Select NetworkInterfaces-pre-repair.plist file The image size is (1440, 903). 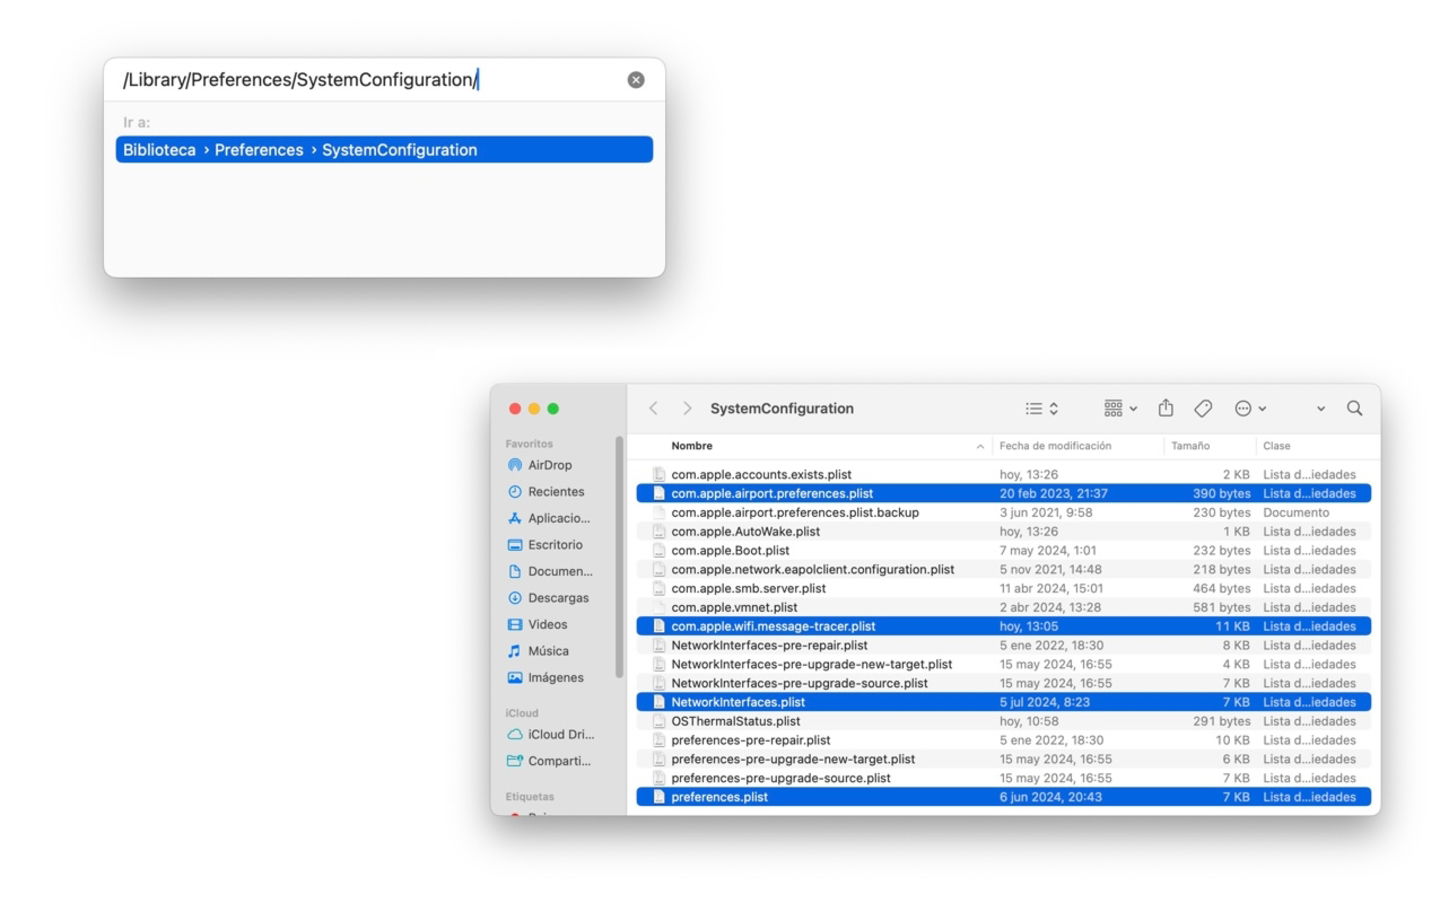[1003, 646]
